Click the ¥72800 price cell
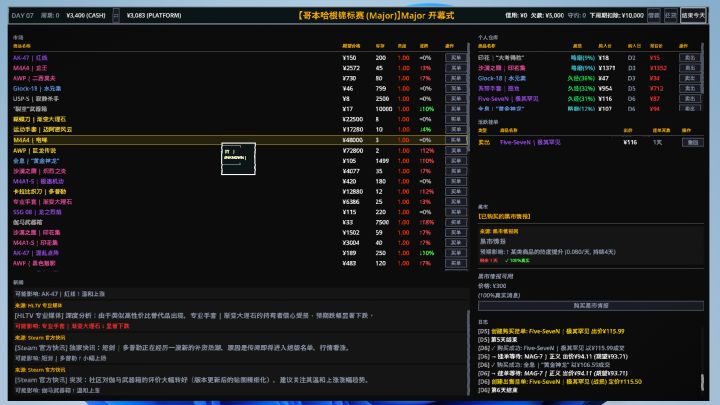The image size is (720, 405). 353,151
